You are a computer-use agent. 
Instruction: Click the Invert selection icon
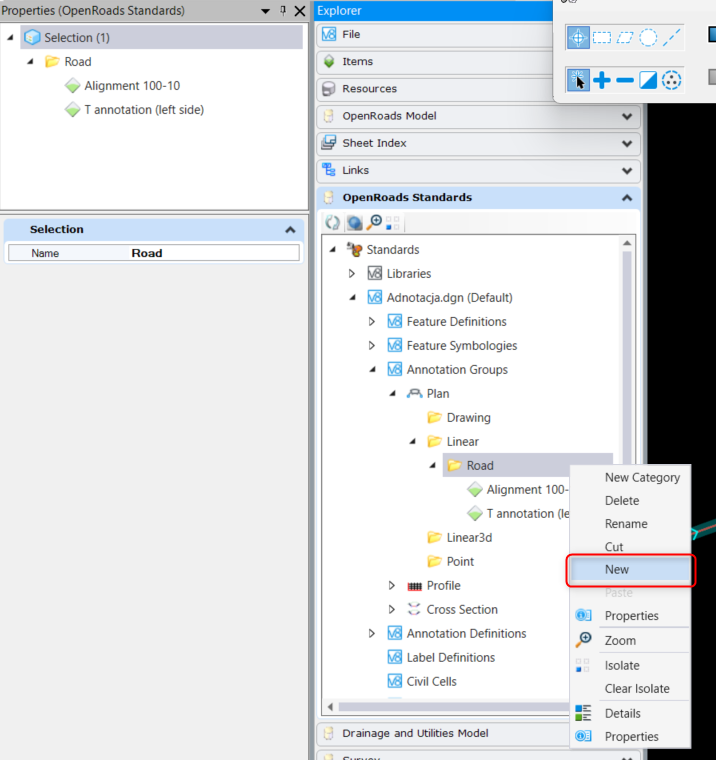(x=648, y=80)
